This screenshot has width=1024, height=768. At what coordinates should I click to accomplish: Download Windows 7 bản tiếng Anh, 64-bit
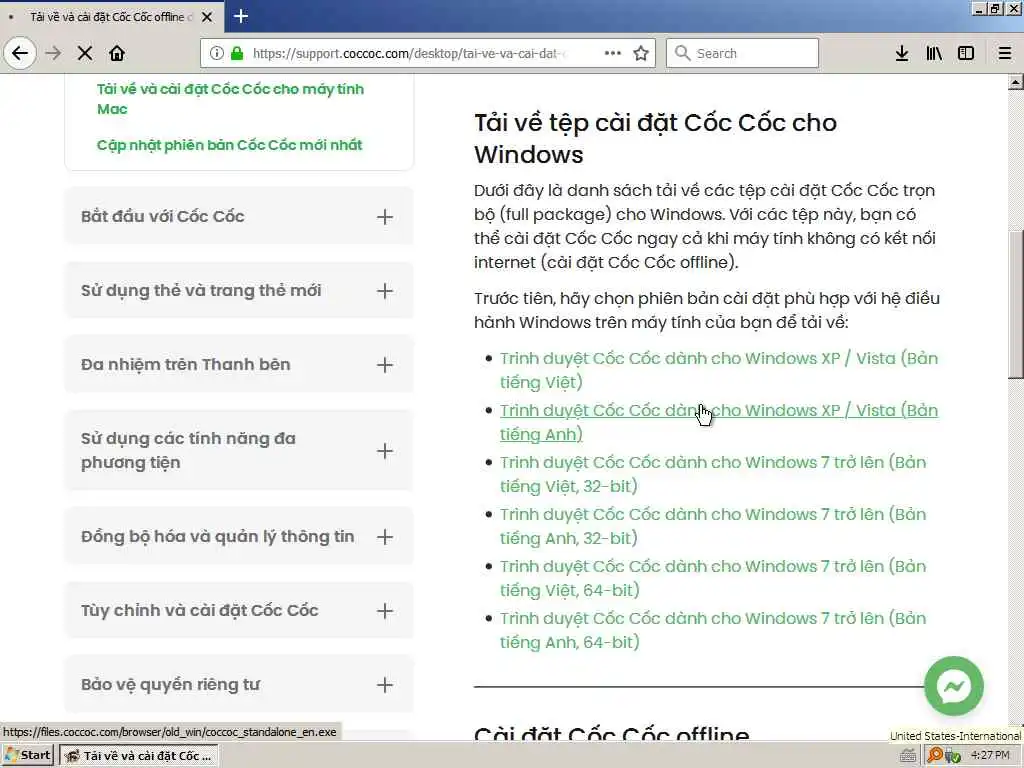point(712,630)
